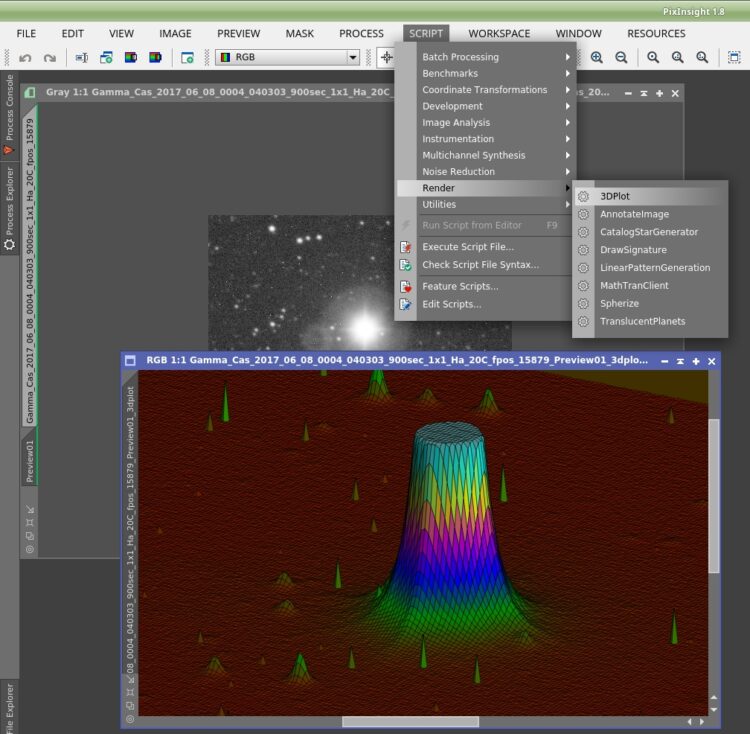The width and height of the screenshot is (750, 734).
Task: Click the new preview icon in toolbar
Action: tap(188, 58)
